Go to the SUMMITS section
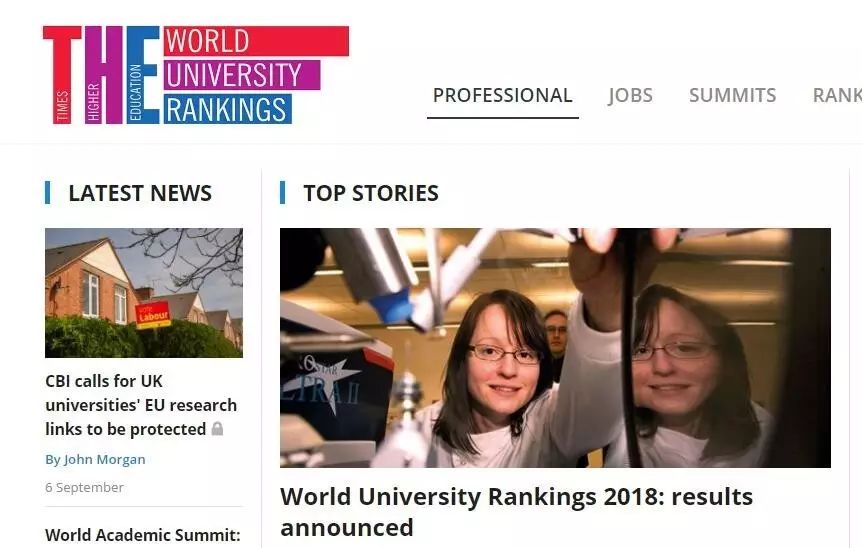 (732, 95)
